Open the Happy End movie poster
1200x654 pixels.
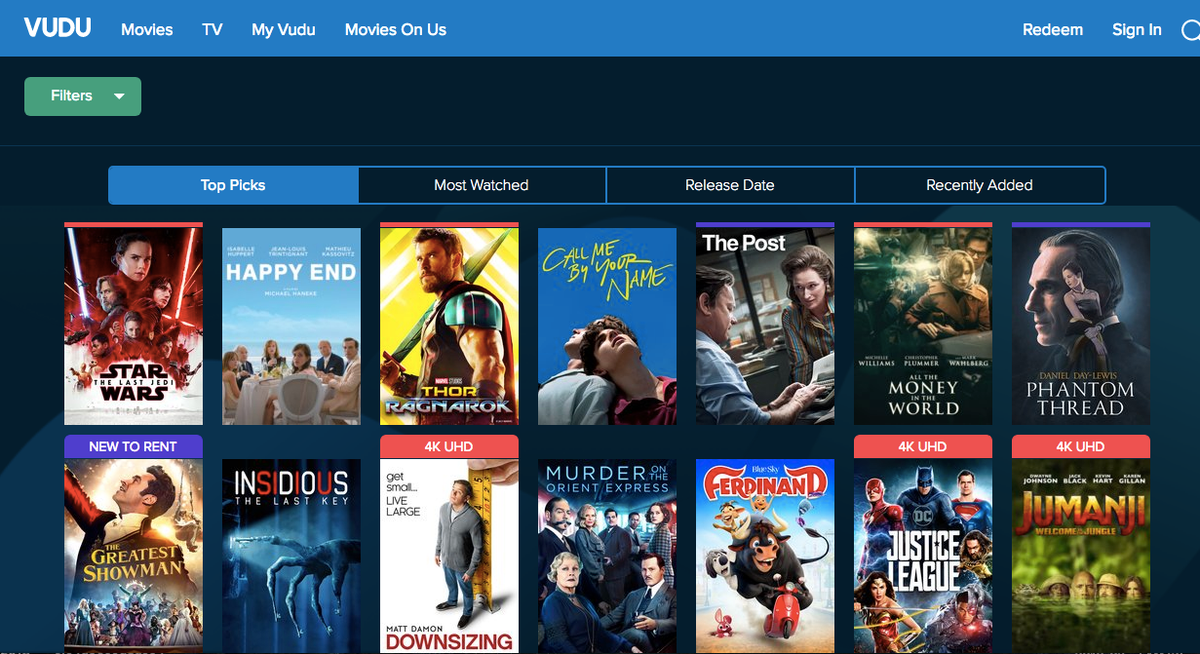tap(291, 326)
